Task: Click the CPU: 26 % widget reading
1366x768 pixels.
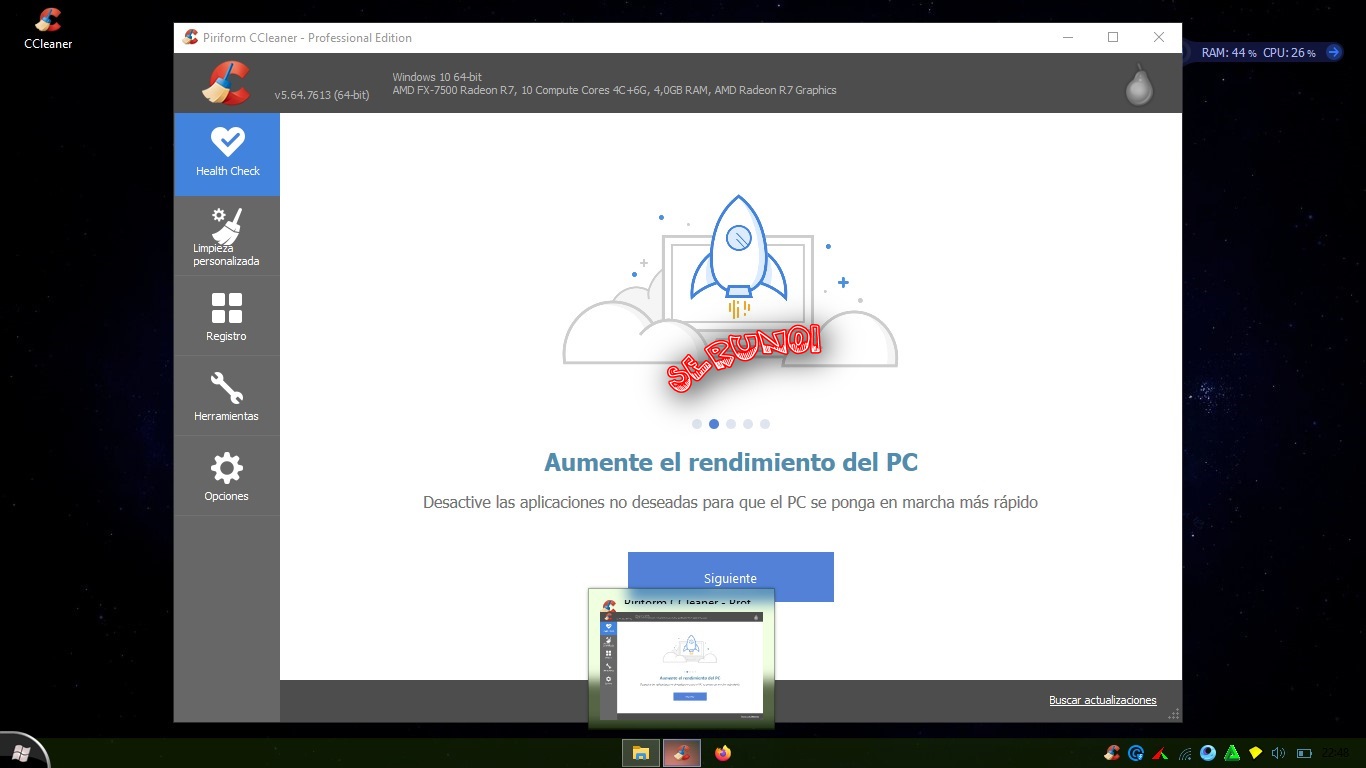Action: tap(1289, 53)
